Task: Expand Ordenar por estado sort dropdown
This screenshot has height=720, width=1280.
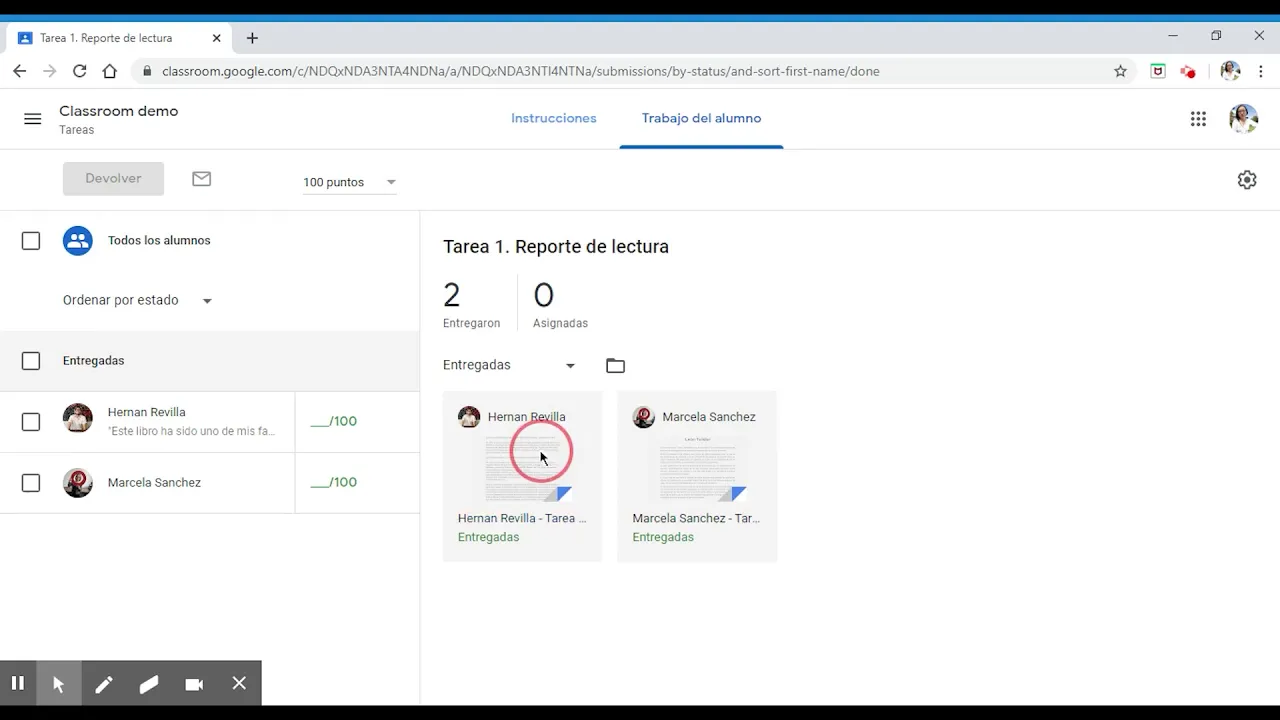Action: click(138, 301)
